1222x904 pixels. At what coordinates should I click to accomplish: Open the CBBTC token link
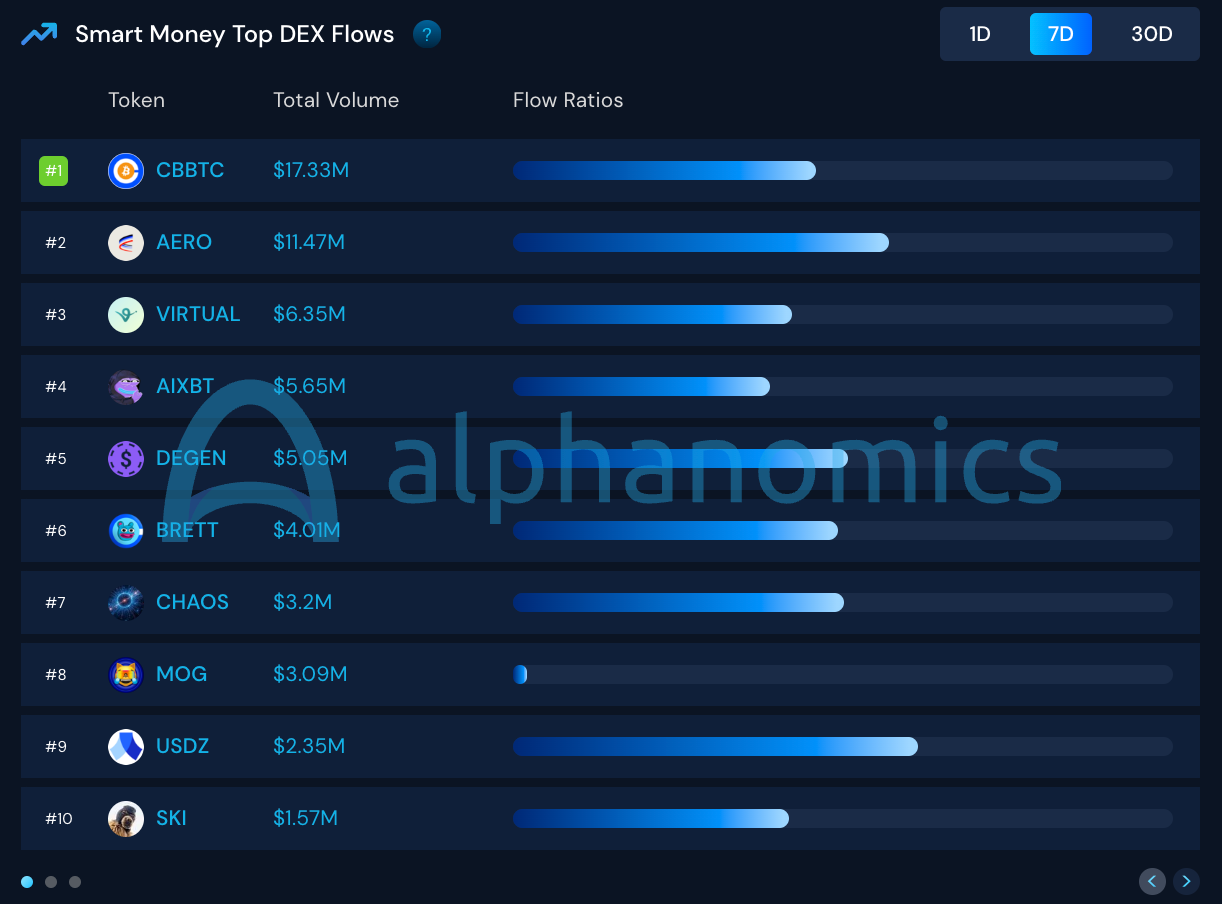coord(190,171)
